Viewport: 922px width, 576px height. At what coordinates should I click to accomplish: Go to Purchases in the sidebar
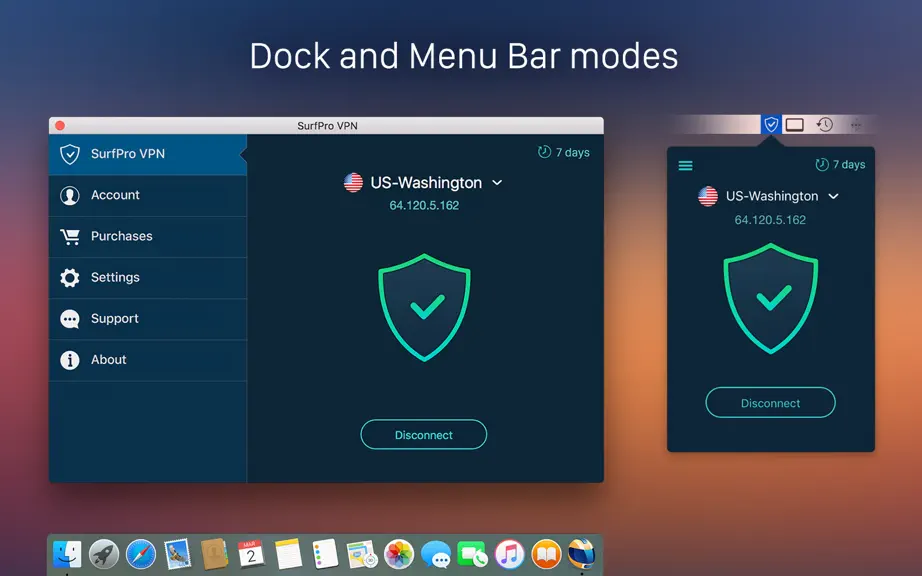click(x=148, y=236)
